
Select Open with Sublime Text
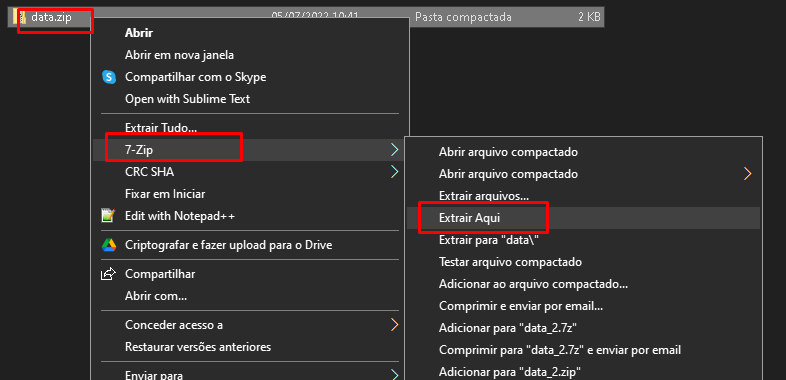coord(187,99)
